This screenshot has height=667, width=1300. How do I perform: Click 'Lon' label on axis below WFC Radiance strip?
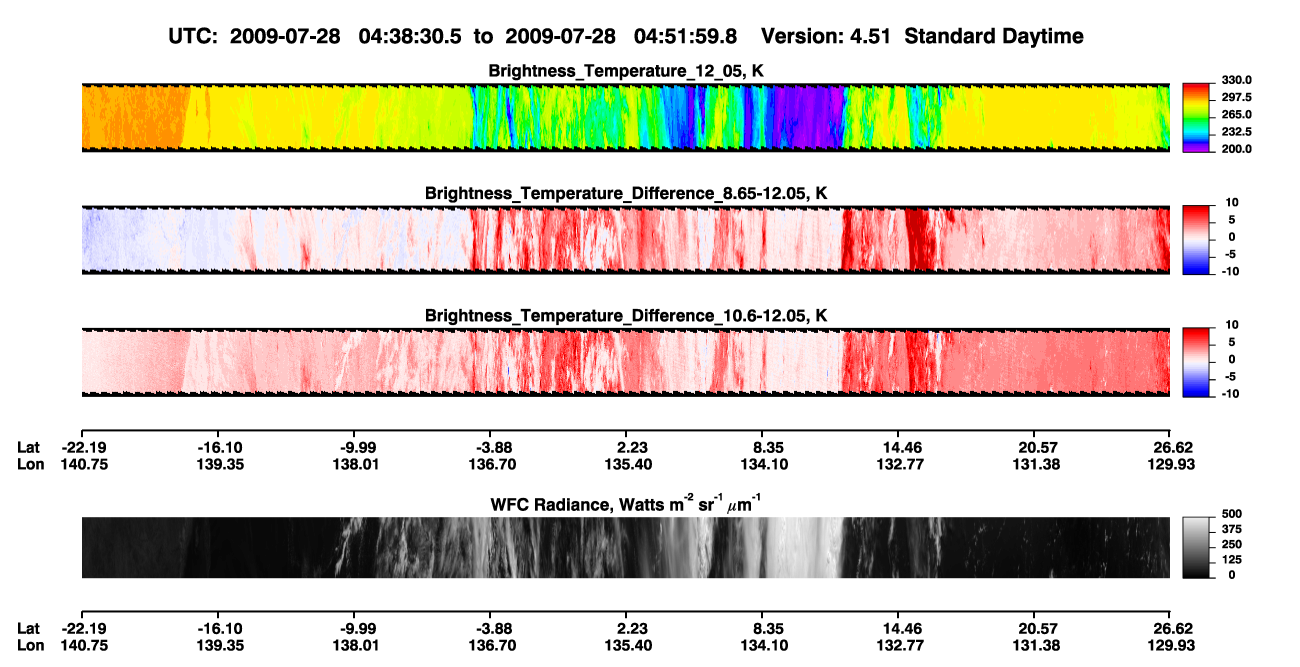pos(31,644)
